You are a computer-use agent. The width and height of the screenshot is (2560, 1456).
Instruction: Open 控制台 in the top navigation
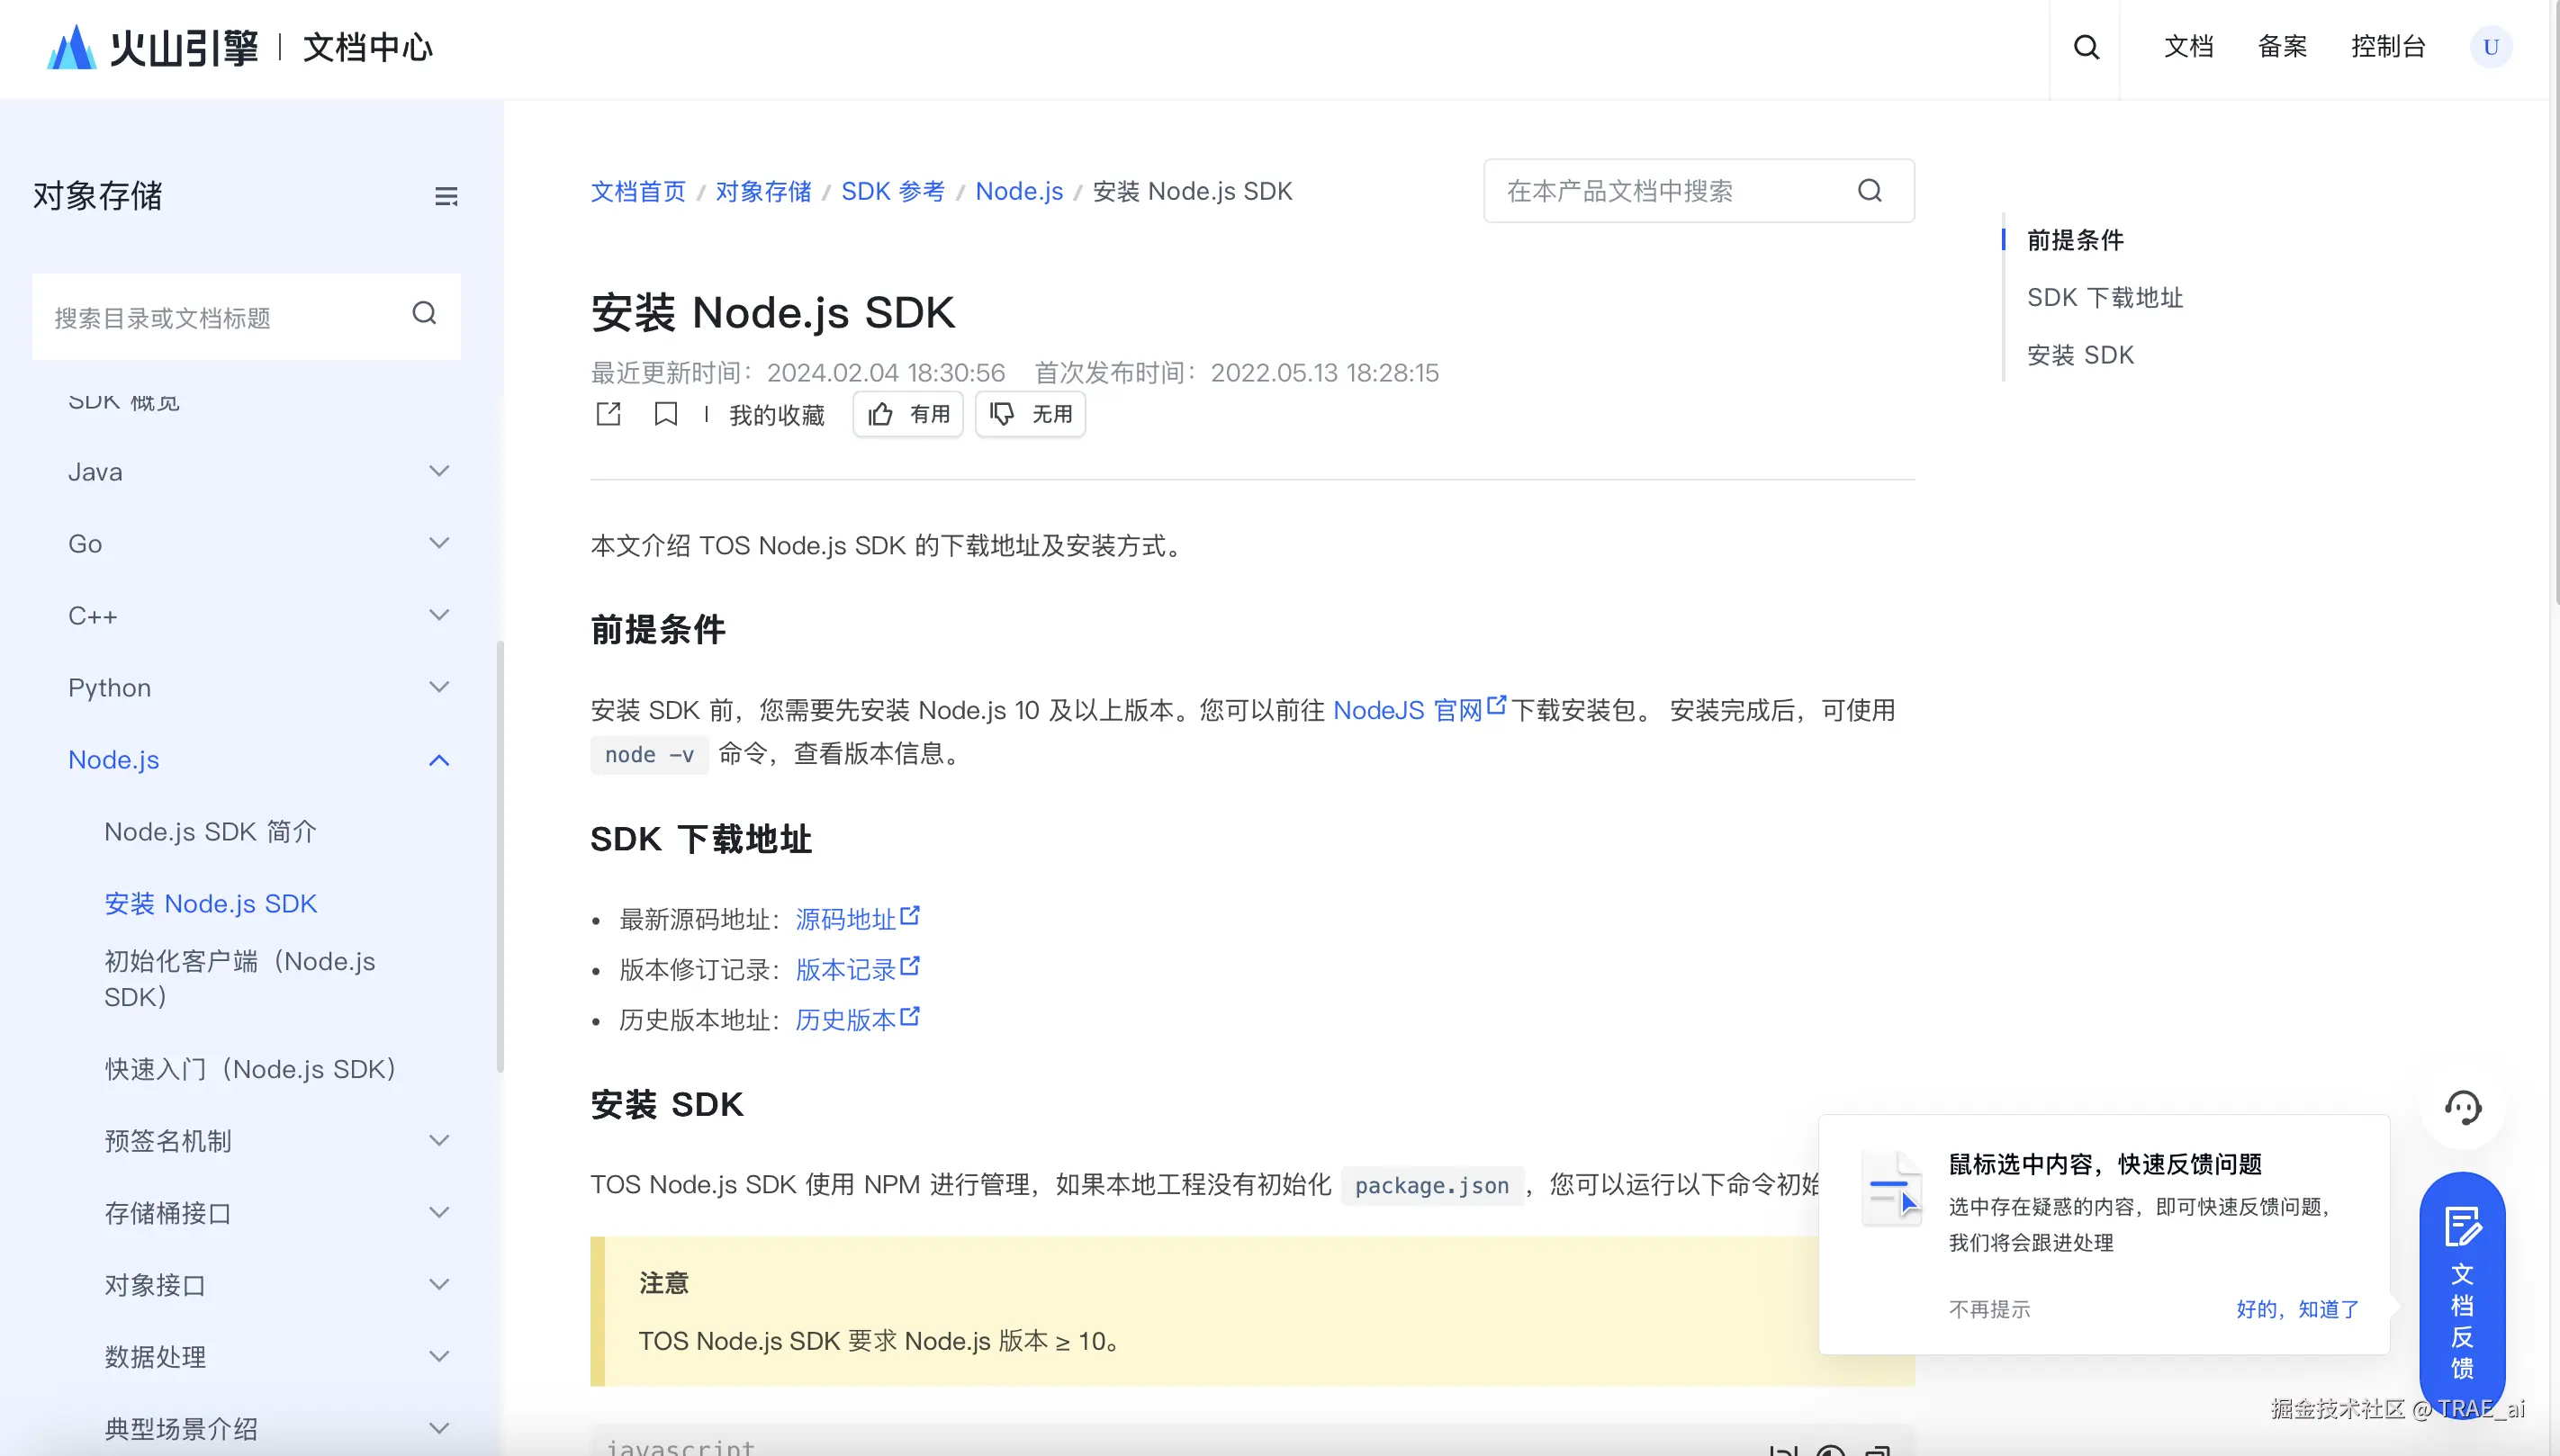click(2387, 47)
